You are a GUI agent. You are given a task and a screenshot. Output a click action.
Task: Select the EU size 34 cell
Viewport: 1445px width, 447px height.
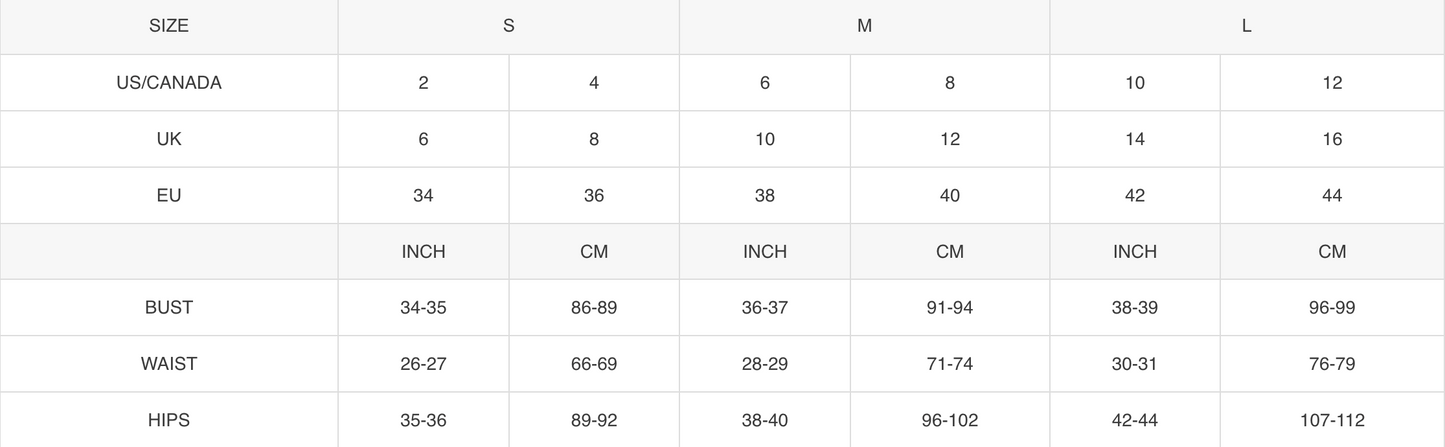click(423, 195)
